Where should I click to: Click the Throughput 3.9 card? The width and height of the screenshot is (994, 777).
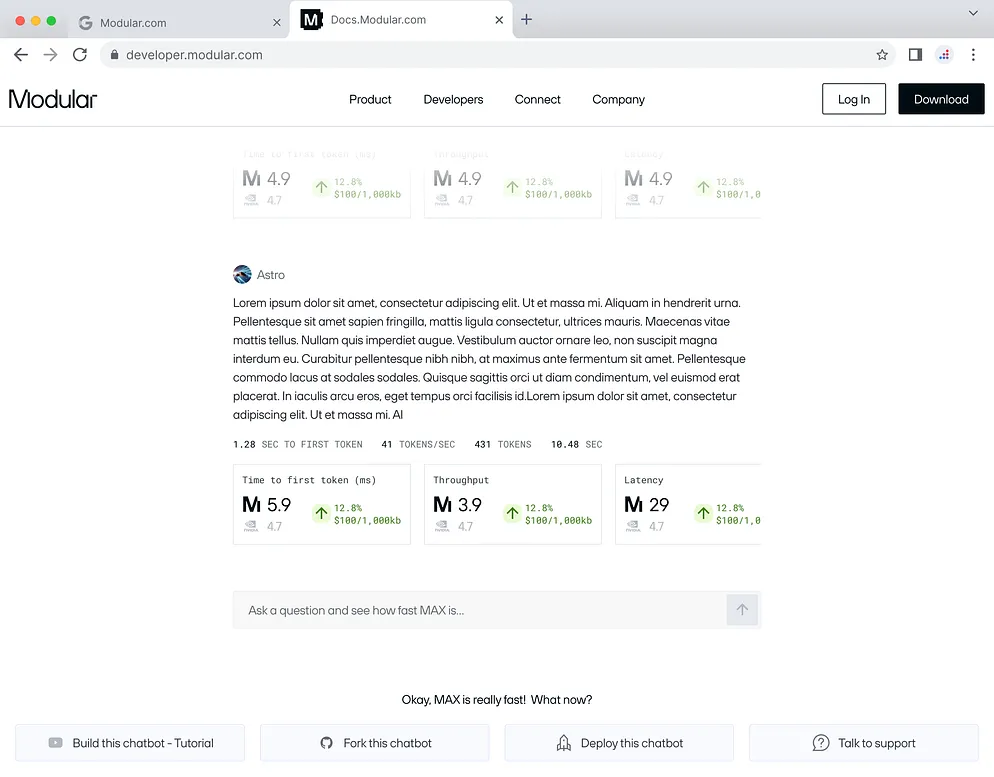point(513,504)
